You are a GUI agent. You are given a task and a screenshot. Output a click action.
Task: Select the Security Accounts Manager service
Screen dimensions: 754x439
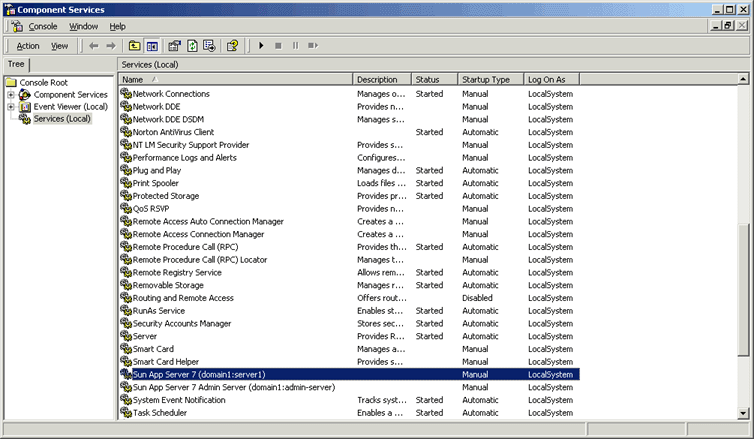(x=182, y=323)
